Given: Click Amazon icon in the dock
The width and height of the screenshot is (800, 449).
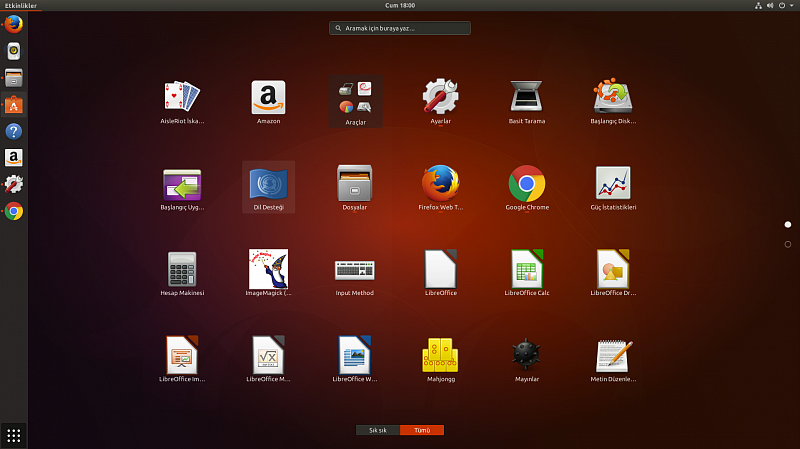Looking at the screenshot, I should pyautogui.click(x=14, y=158).
